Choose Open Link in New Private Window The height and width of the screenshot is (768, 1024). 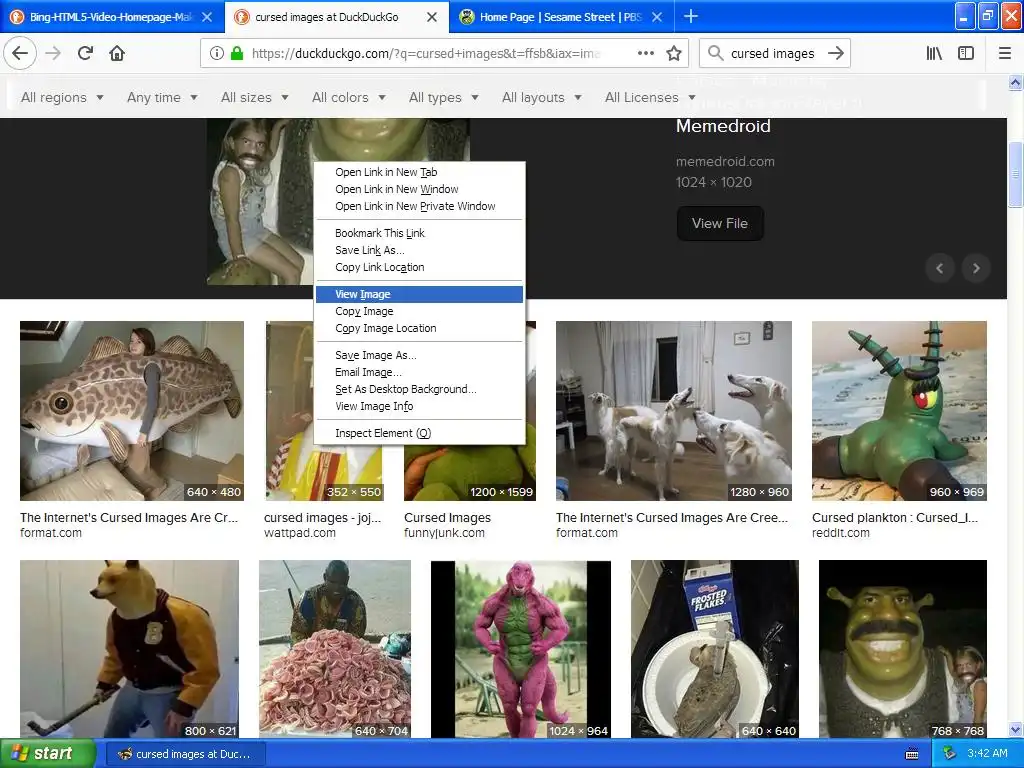[419, 206]
